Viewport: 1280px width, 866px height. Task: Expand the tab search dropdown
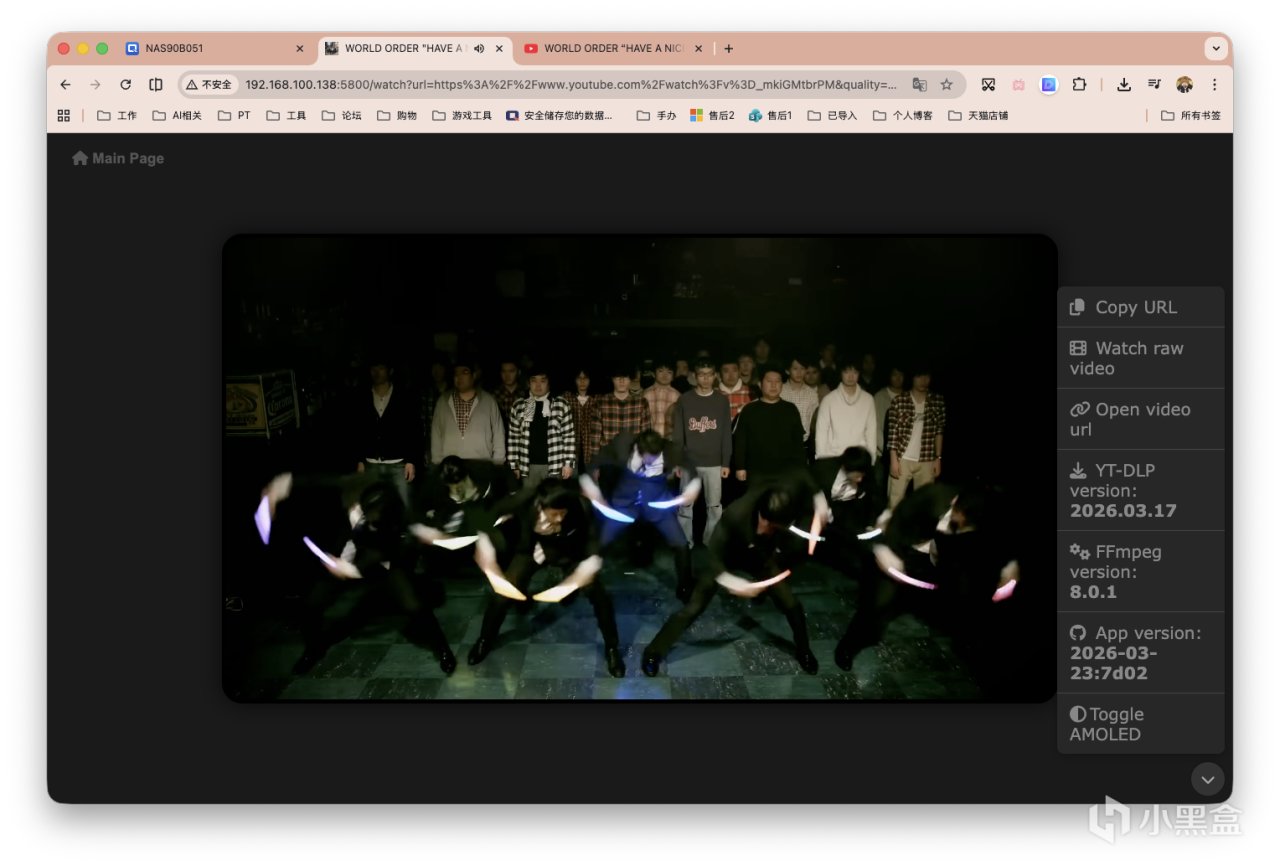[x=1216, y=48]
